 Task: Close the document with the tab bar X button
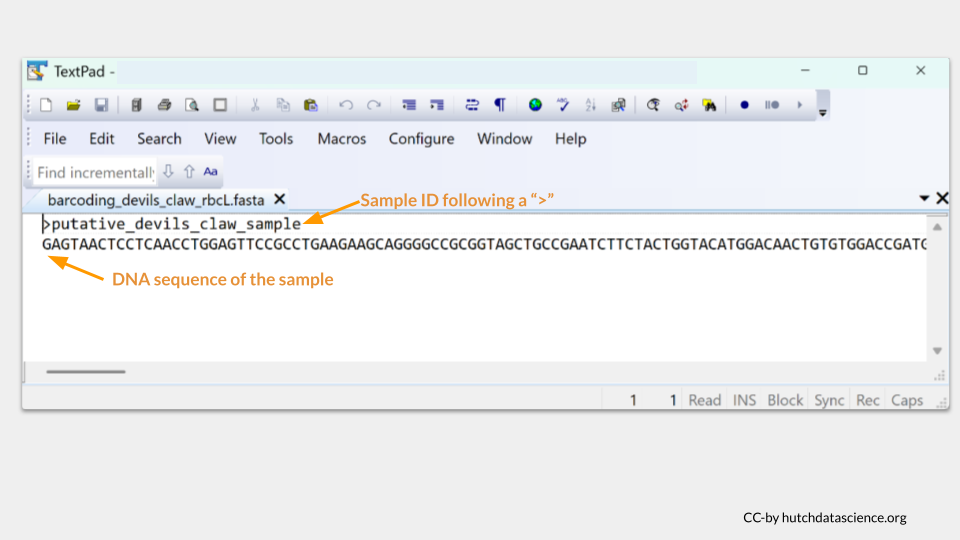(x=942, y=198)
